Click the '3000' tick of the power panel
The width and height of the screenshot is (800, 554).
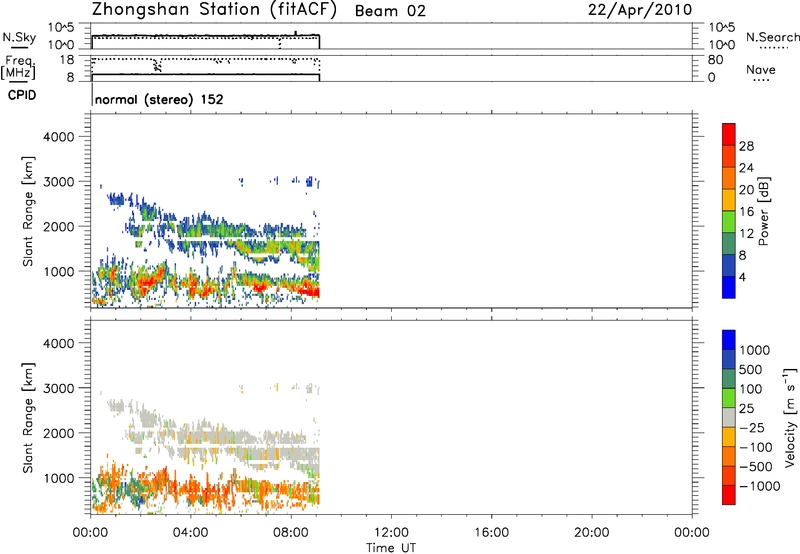59,182
